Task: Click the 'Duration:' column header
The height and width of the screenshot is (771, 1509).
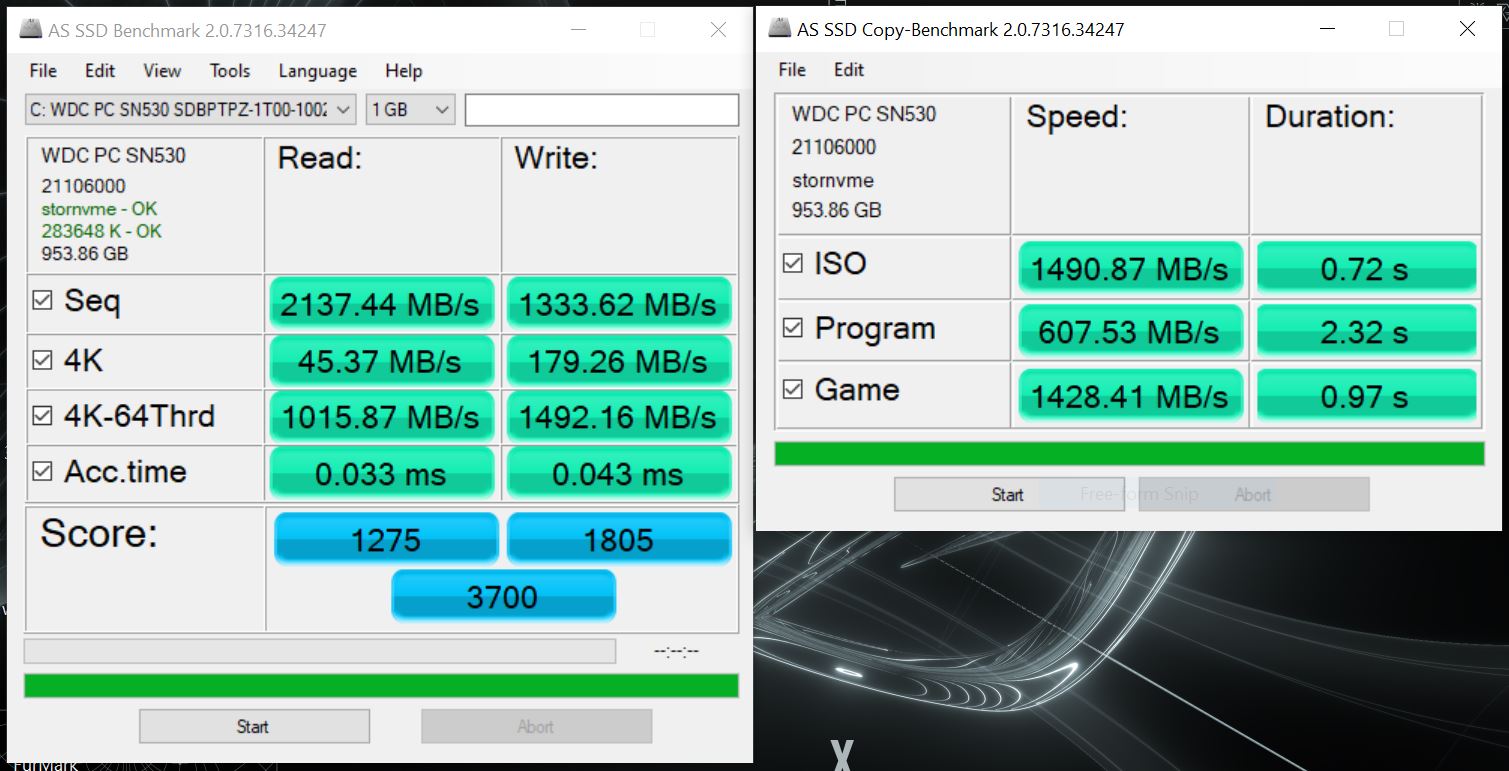Action: pos(1330,117)
